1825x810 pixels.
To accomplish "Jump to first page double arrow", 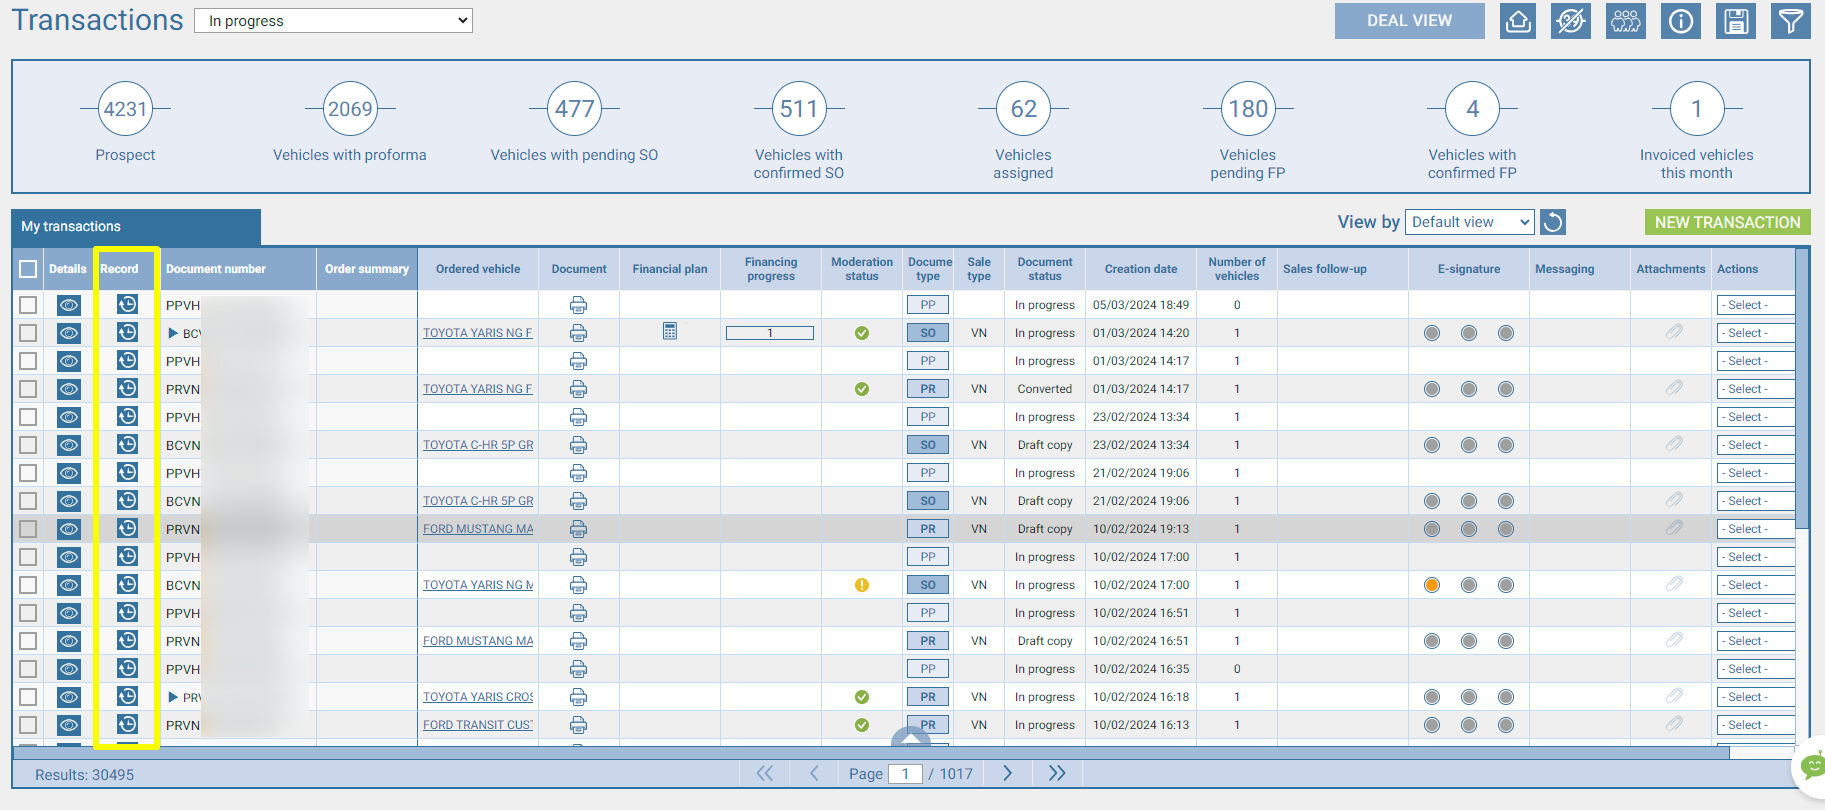I will [765, 773].
